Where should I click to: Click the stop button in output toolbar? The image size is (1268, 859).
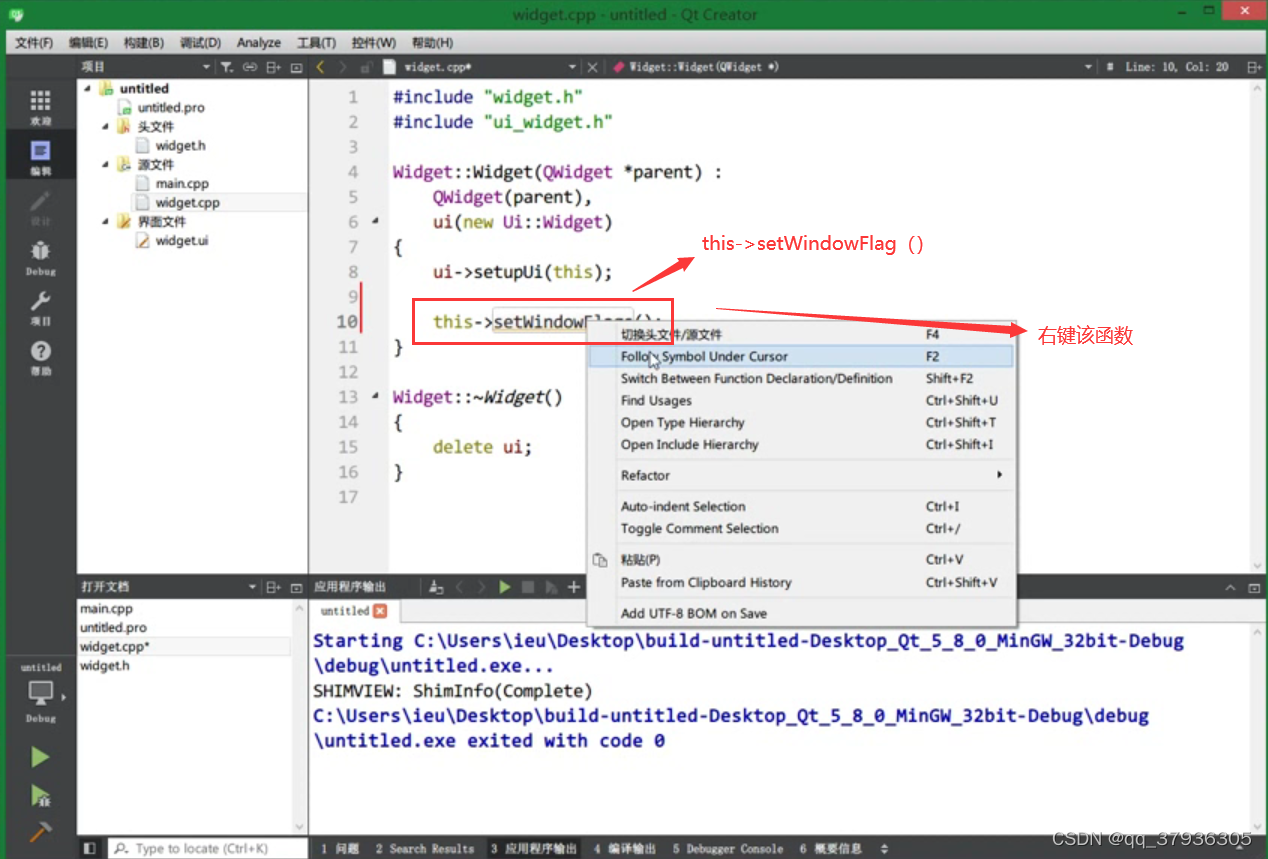click(528, 587)
